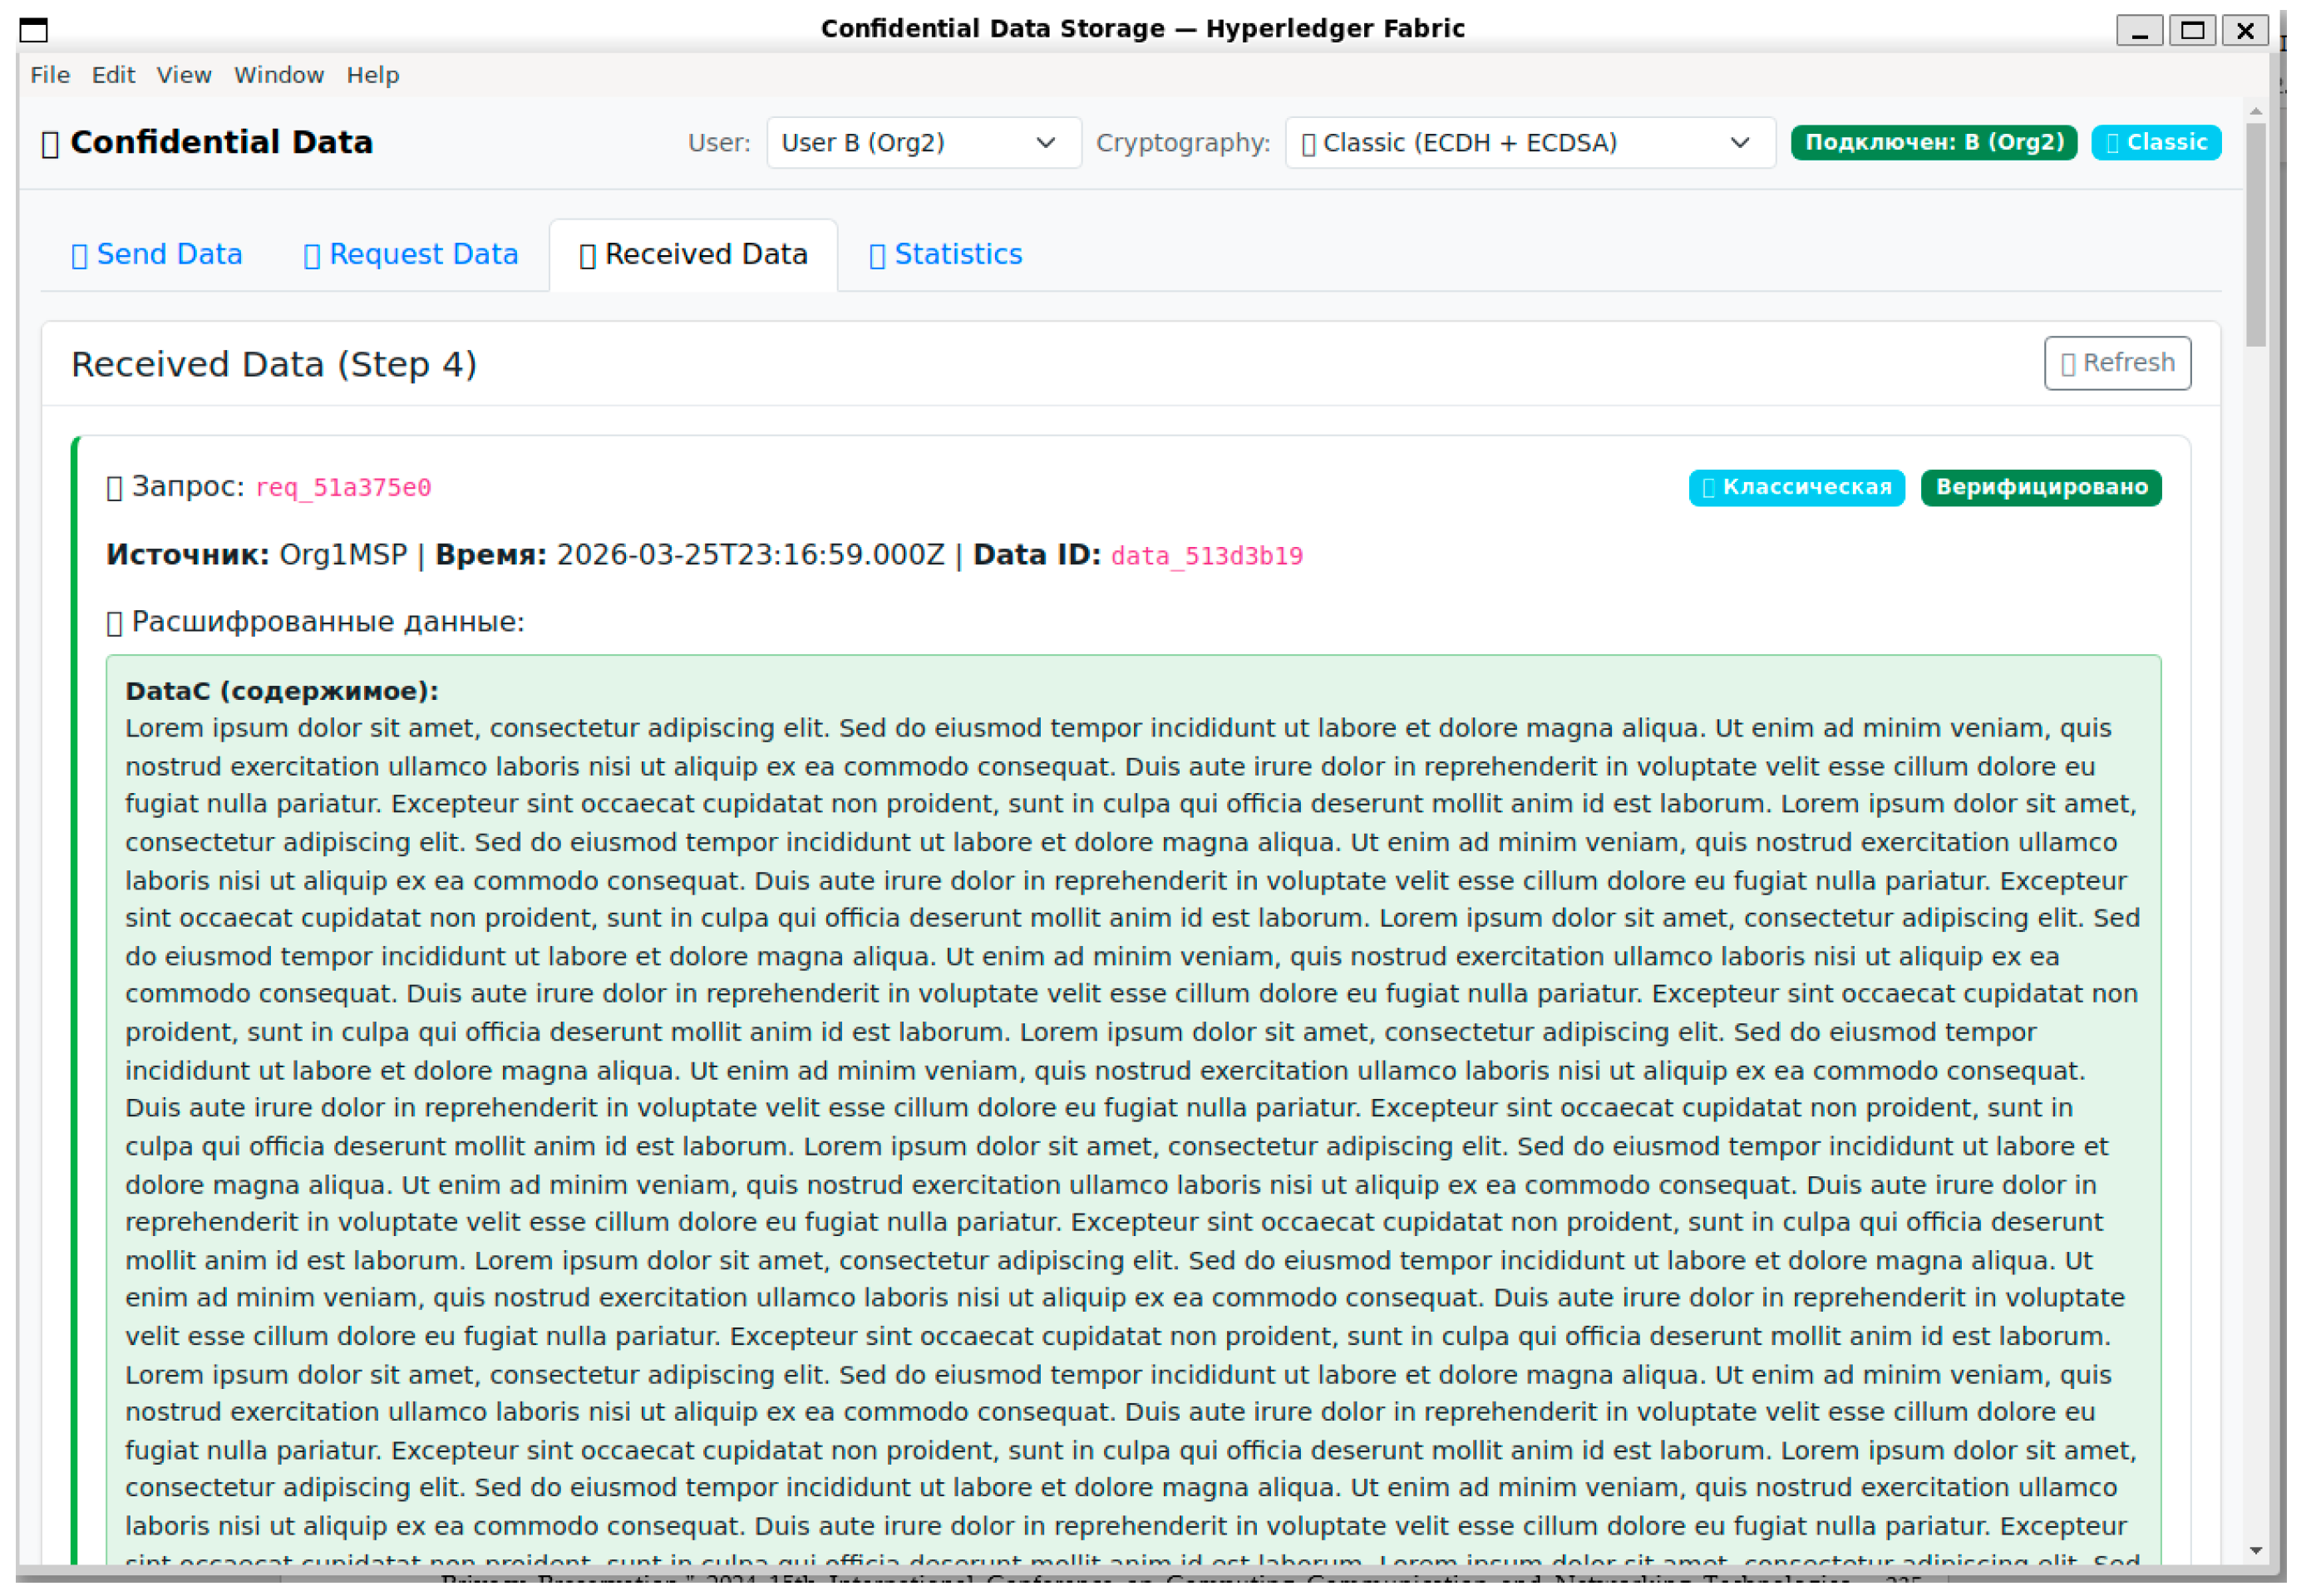This screenshot has width=2306, height=1596.
Task: Click the Request Data tab icon
Action: (312, 257)
